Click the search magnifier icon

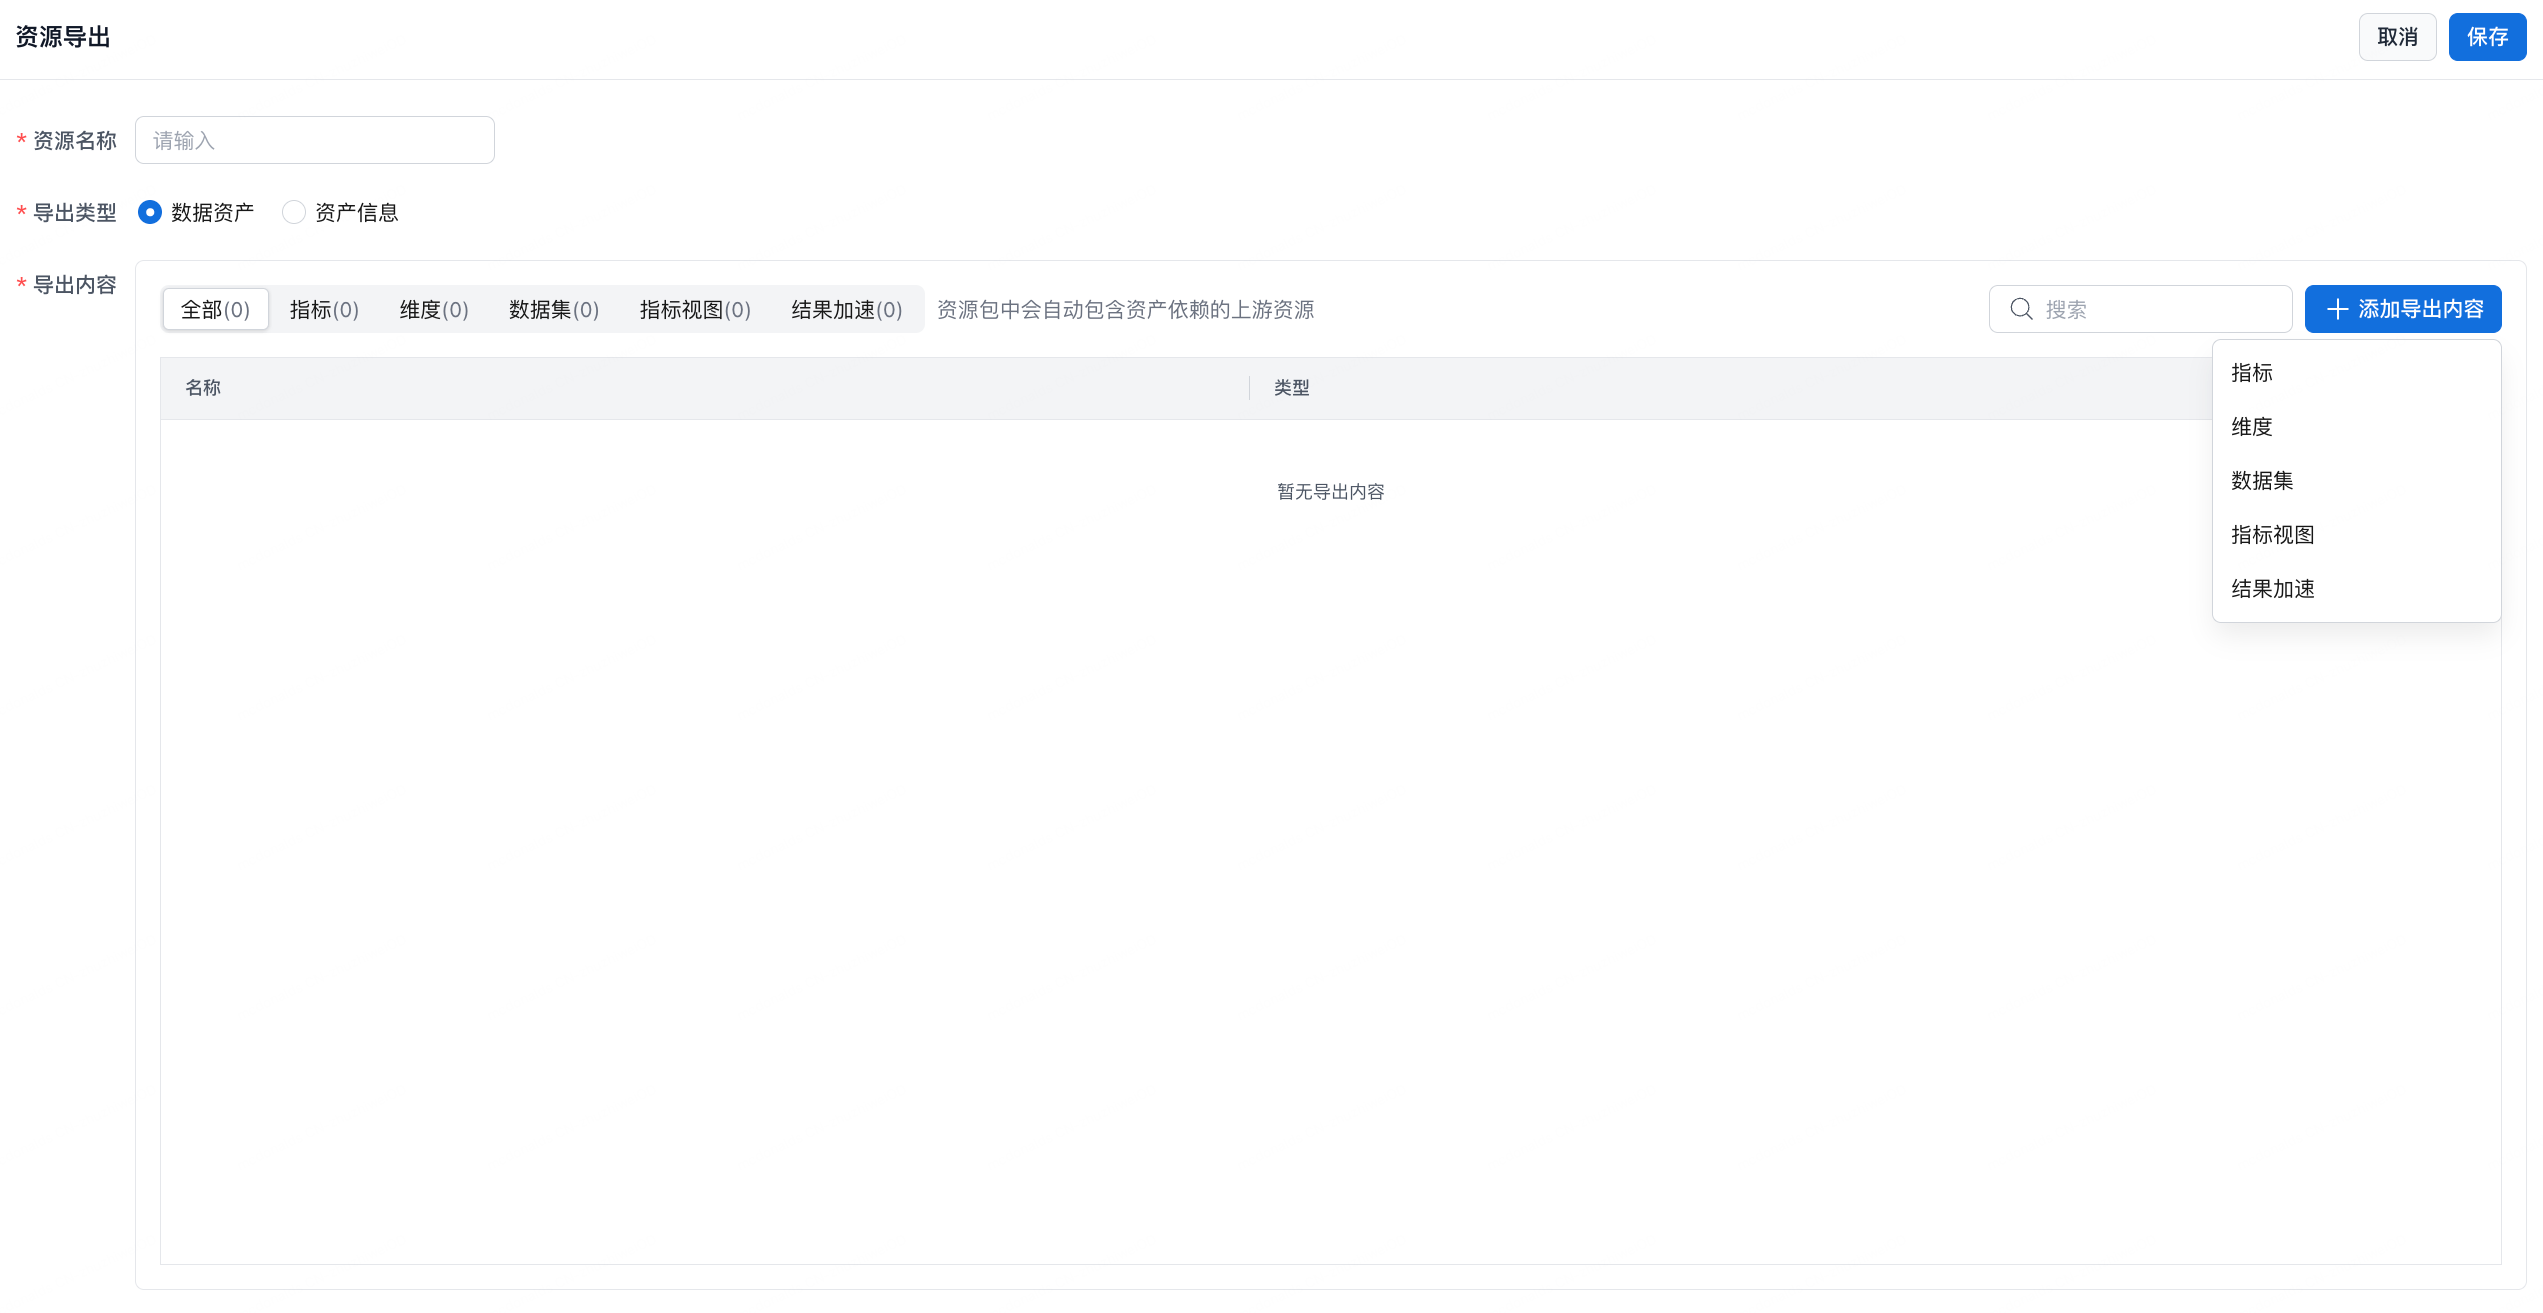coord(2021,309)
